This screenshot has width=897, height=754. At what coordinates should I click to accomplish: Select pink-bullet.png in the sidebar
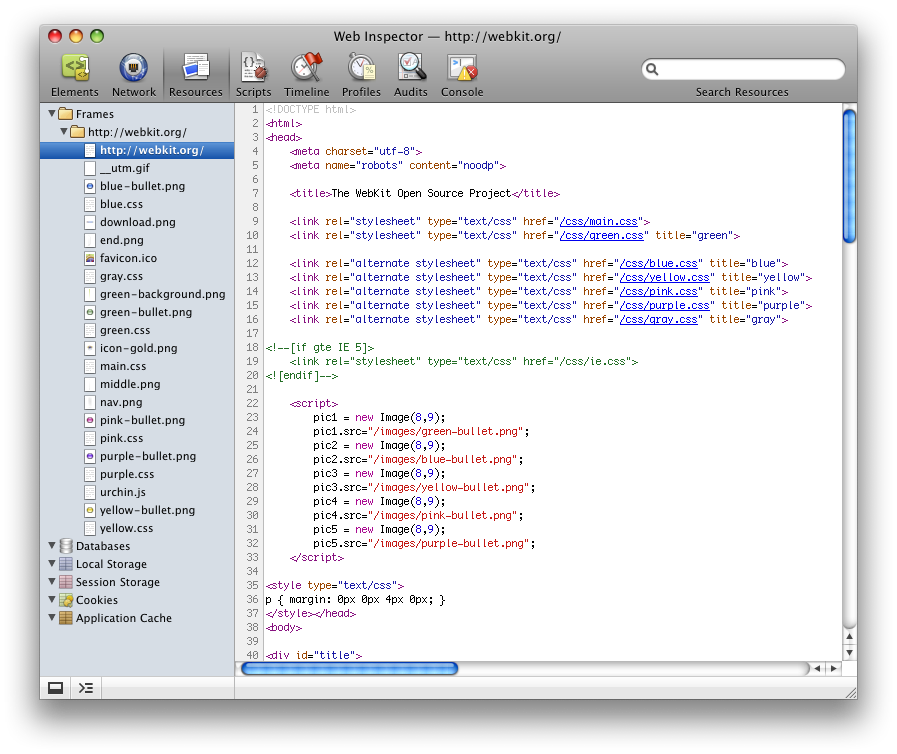(x=137, y=420)
